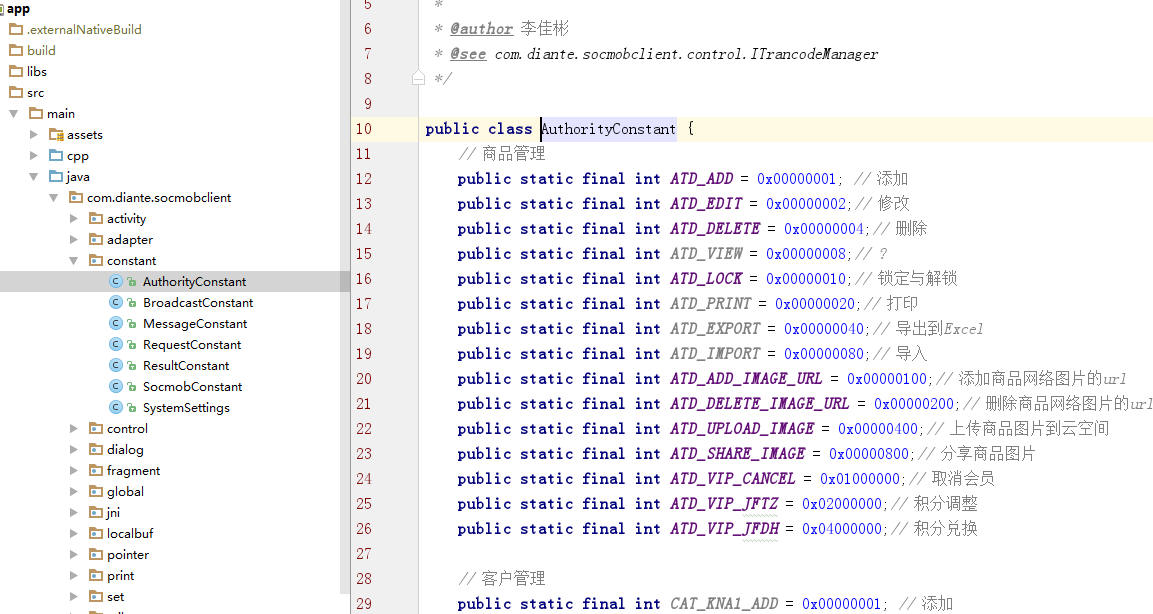Collapse the main folder
This screenshot has width=1153, height=614.
(x=14, y=114)
